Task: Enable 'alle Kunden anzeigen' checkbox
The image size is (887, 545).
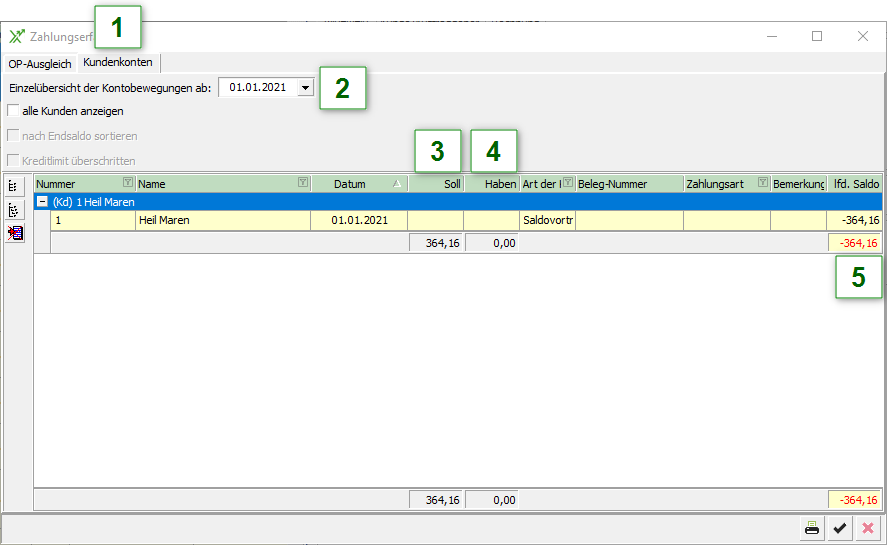Action: (x=14, y=111)
